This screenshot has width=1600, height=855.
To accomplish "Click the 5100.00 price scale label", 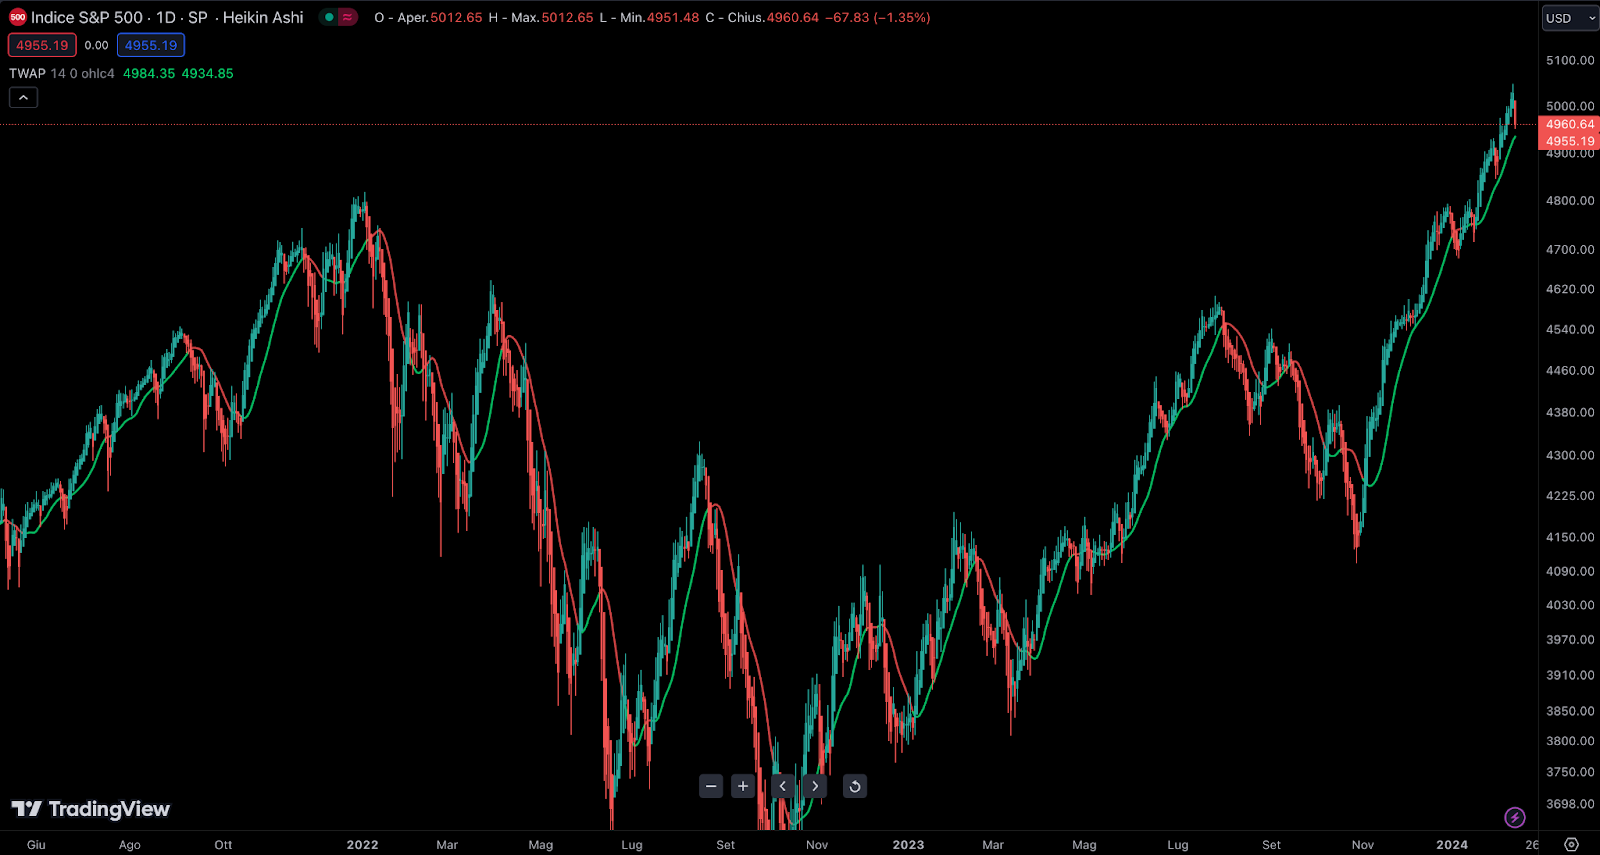I will 1570,60.
